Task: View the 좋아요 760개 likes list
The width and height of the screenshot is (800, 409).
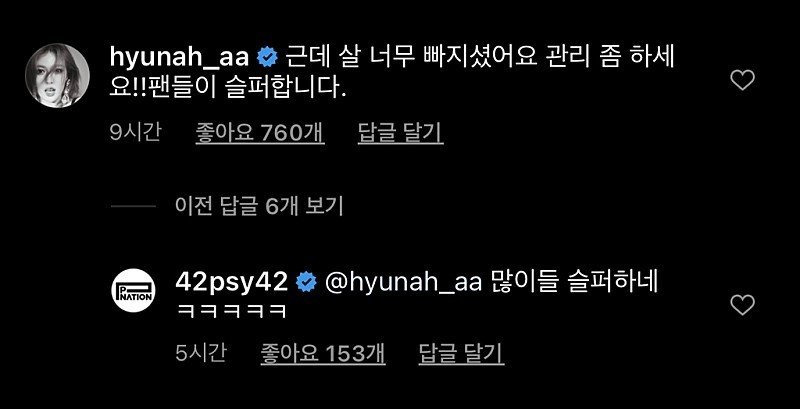Action: coord(260,133)
